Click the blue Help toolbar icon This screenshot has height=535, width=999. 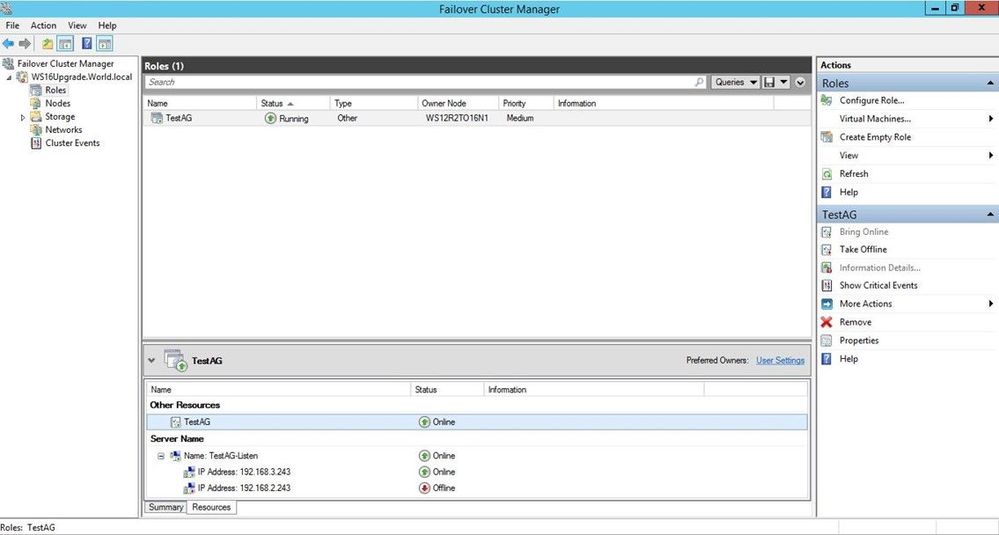[87, 44]
